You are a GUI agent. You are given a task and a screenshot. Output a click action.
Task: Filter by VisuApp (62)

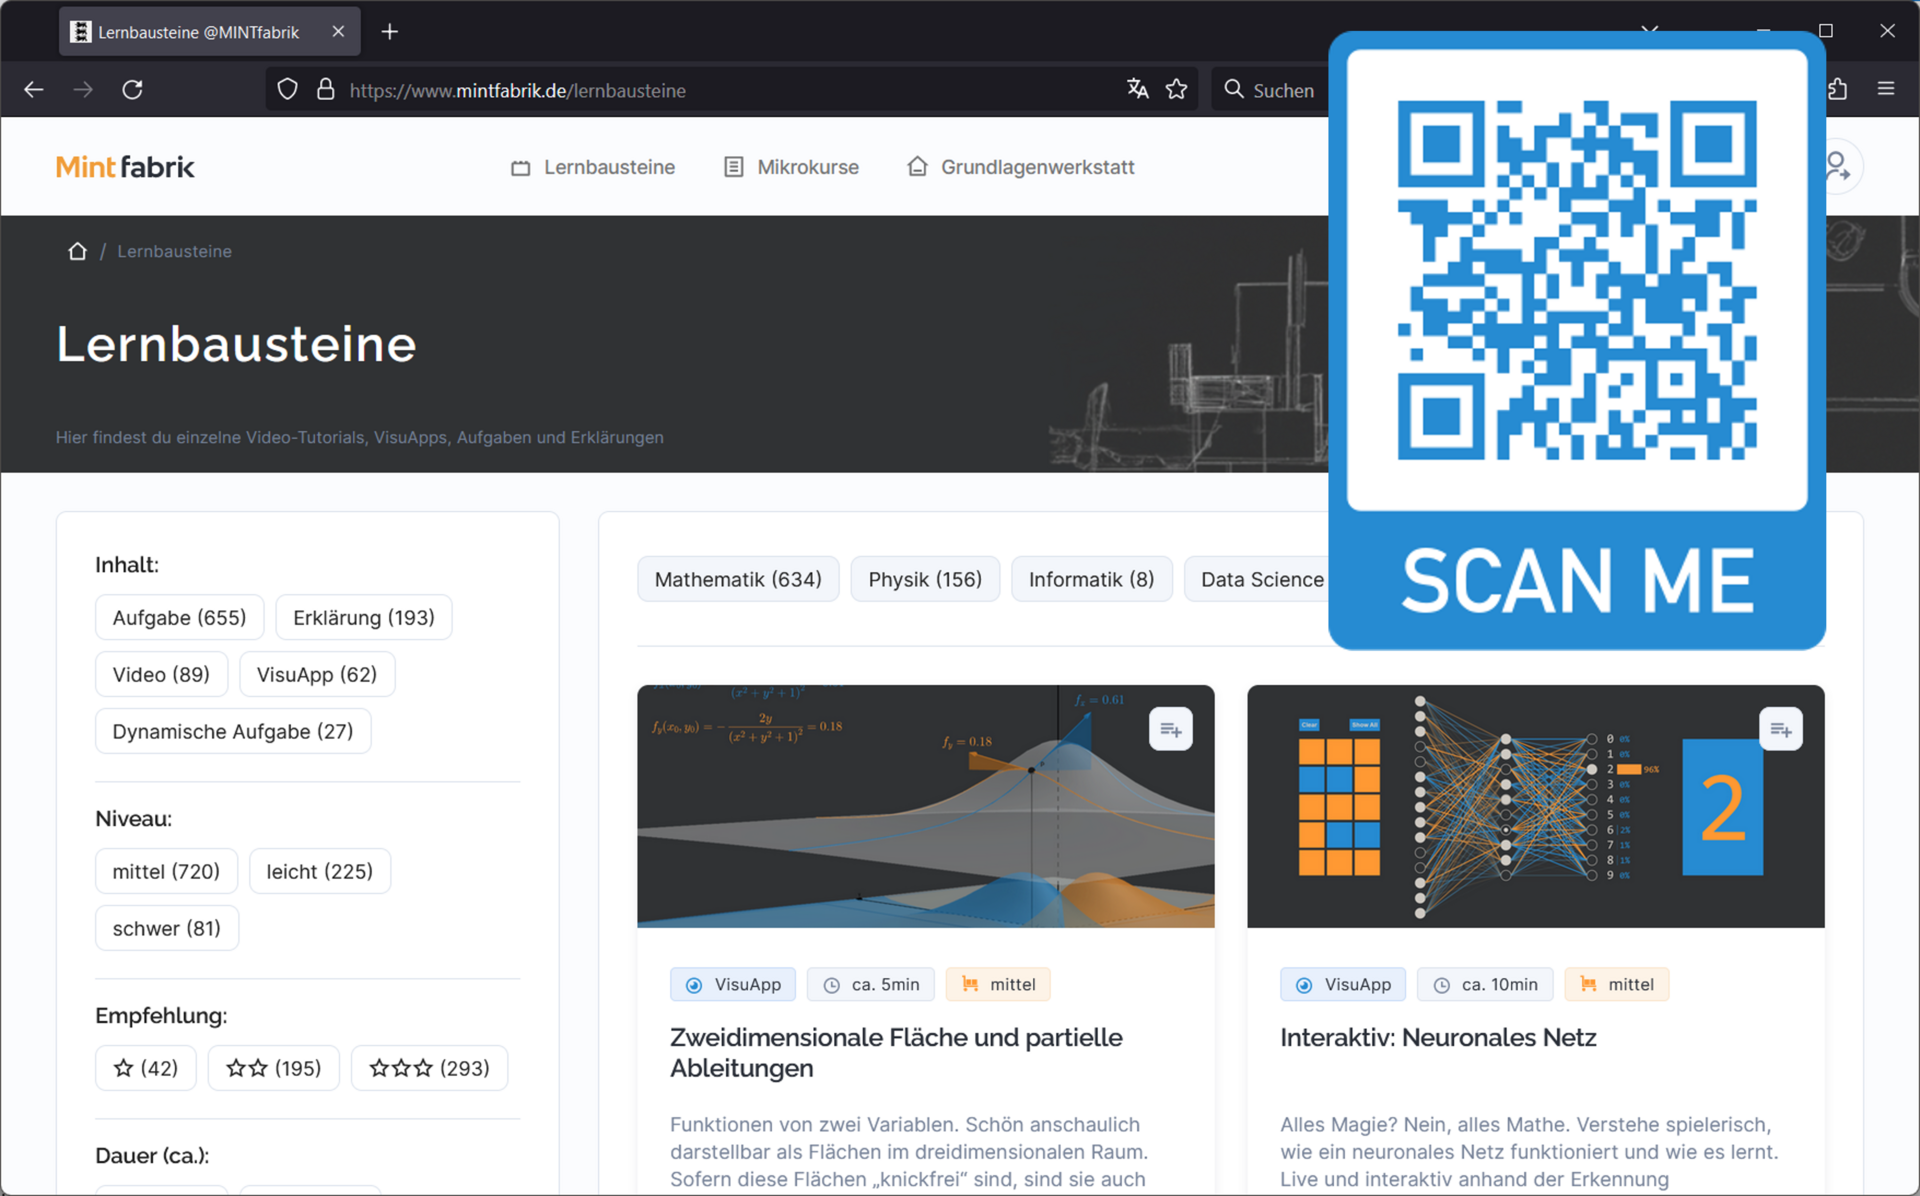point(317,675)
